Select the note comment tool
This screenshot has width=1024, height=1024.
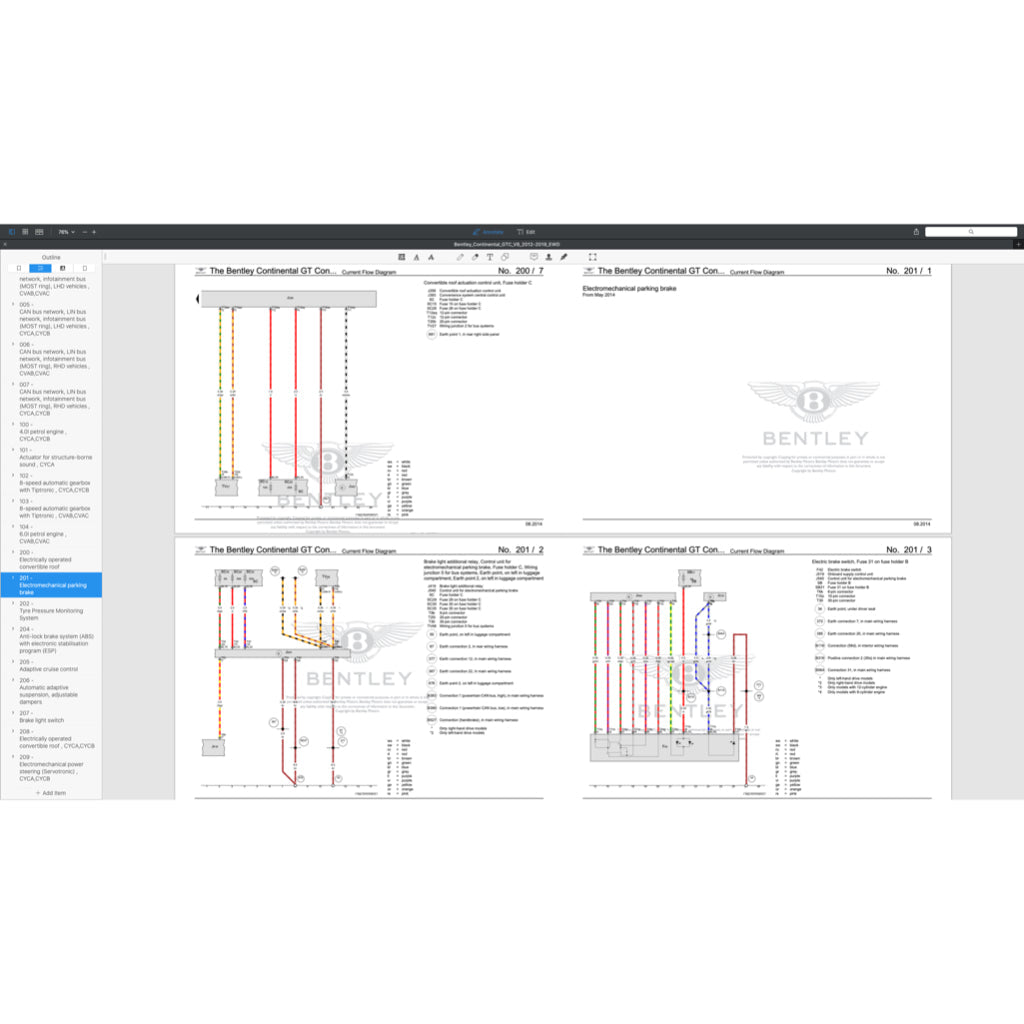[x=533, y=257]
